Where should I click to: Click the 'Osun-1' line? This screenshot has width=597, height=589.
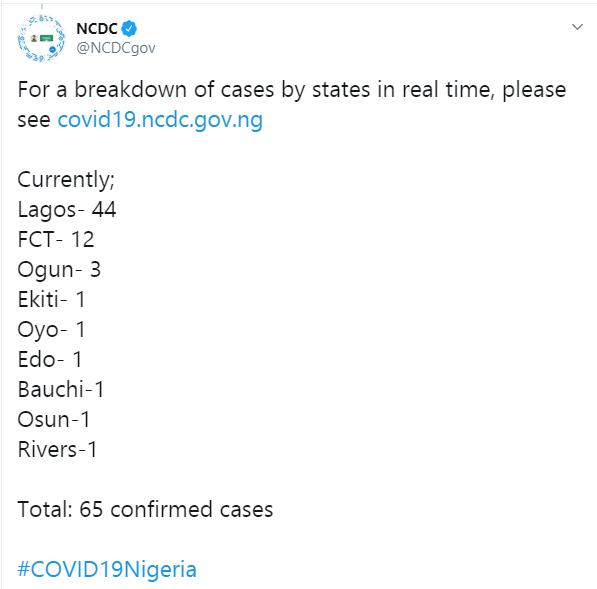pos(53,420)
